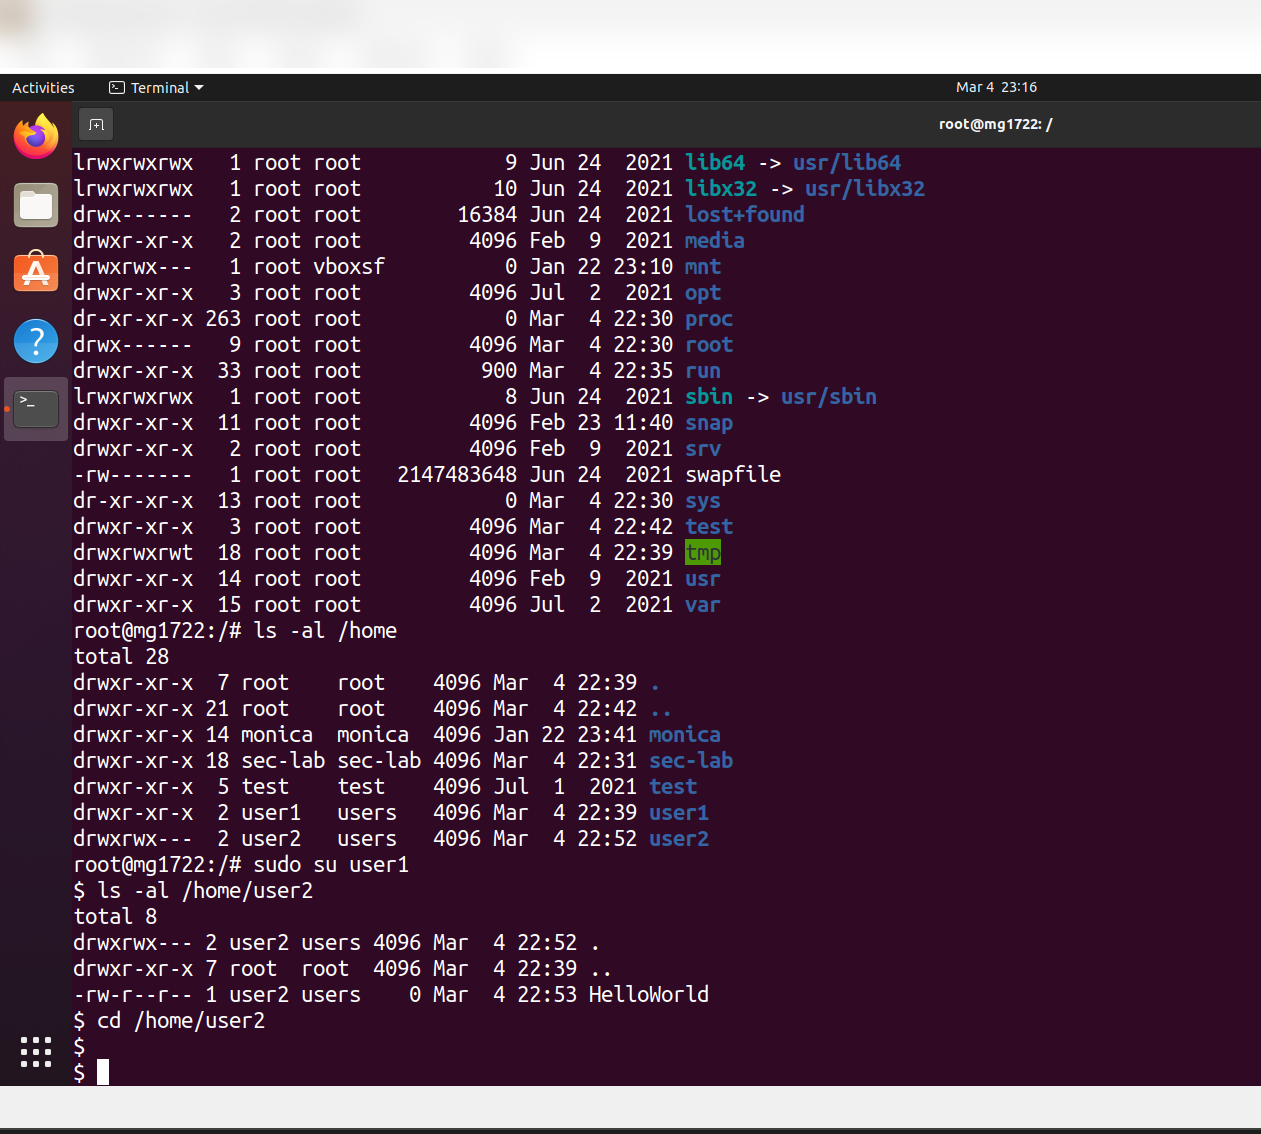Image resolution: width=1261 pixels, height=1134 pixels.
Task: Click the HelloWorld file name
Action: pos(649,994)
